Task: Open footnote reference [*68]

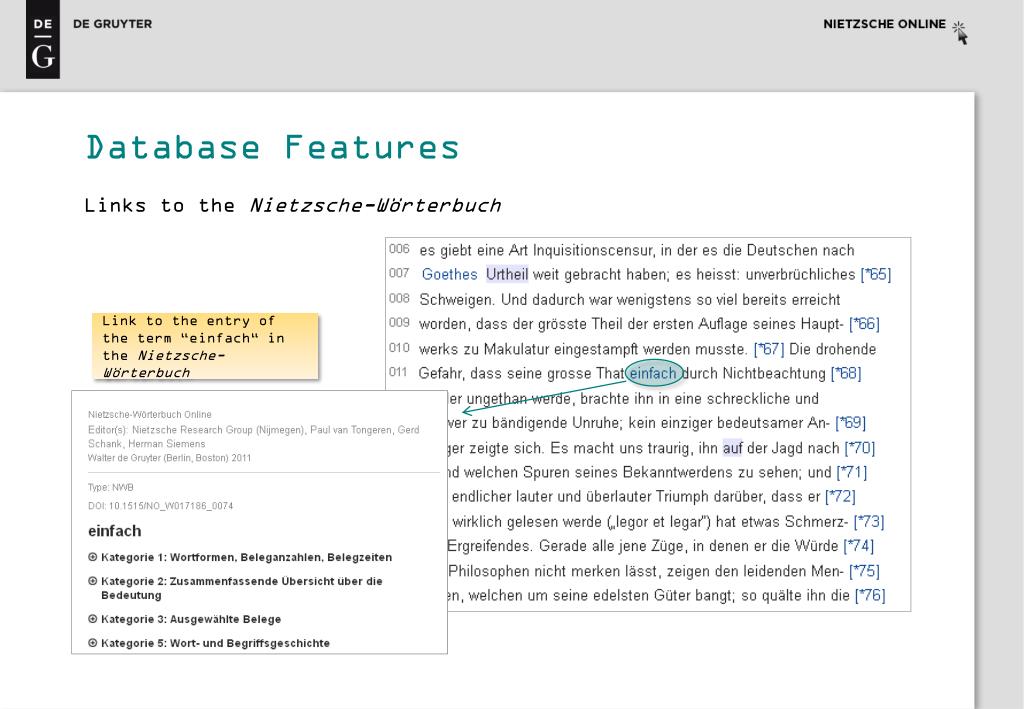Action: click(846, 374)
